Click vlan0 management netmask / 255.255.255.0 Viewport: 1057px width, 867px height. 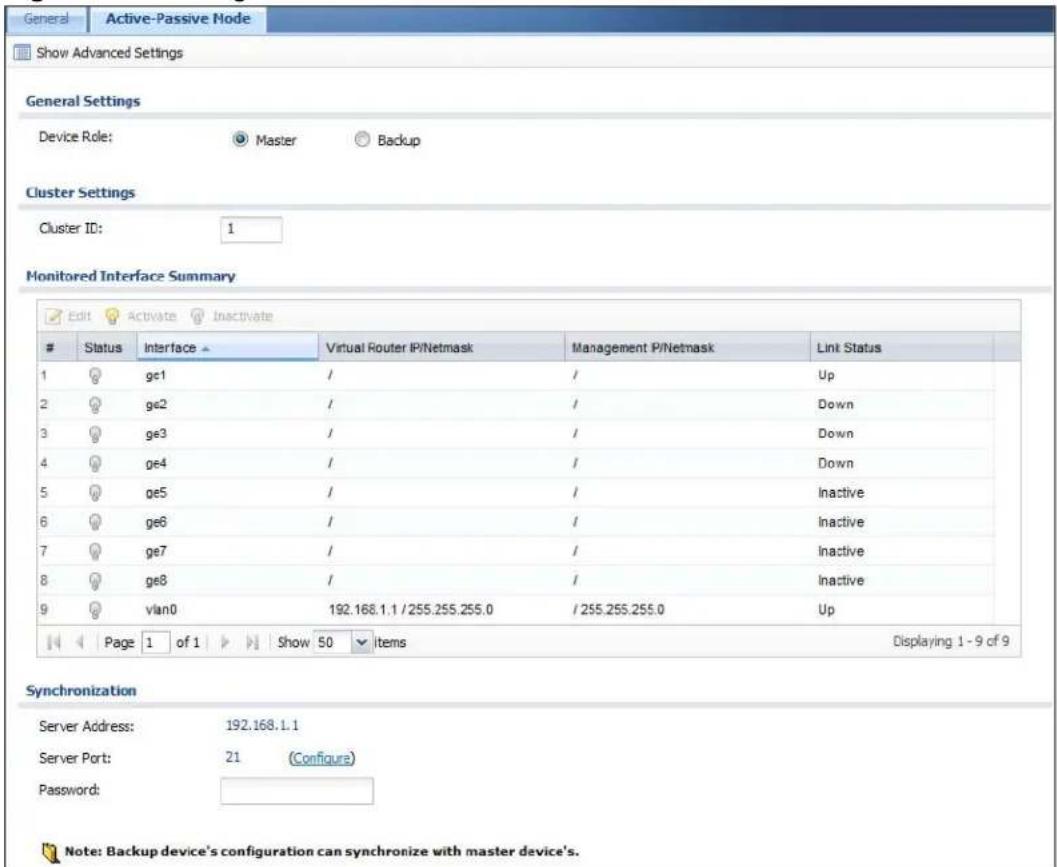(618, 609)
